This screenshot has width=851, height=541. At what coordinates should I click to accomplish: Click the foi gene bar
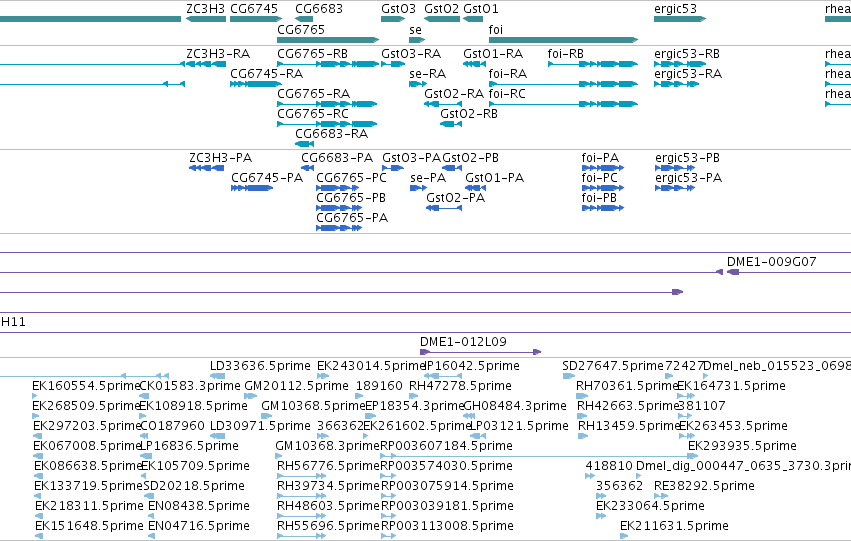pos(563,40)
